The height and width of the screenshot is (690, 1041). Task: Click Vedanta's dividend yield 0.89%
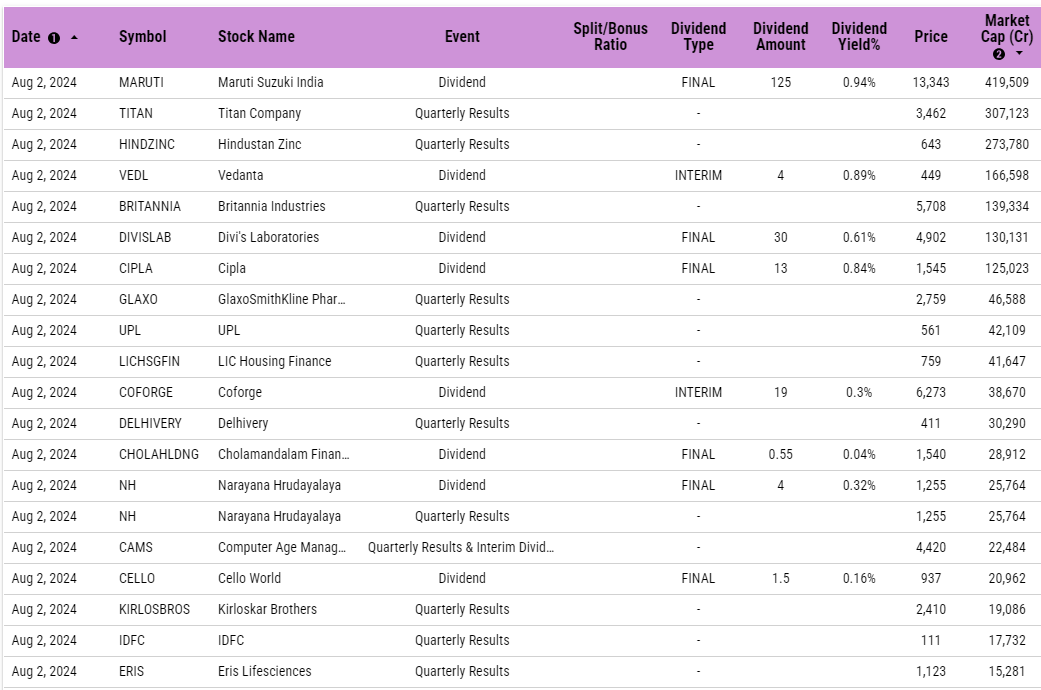click(859, 175)
